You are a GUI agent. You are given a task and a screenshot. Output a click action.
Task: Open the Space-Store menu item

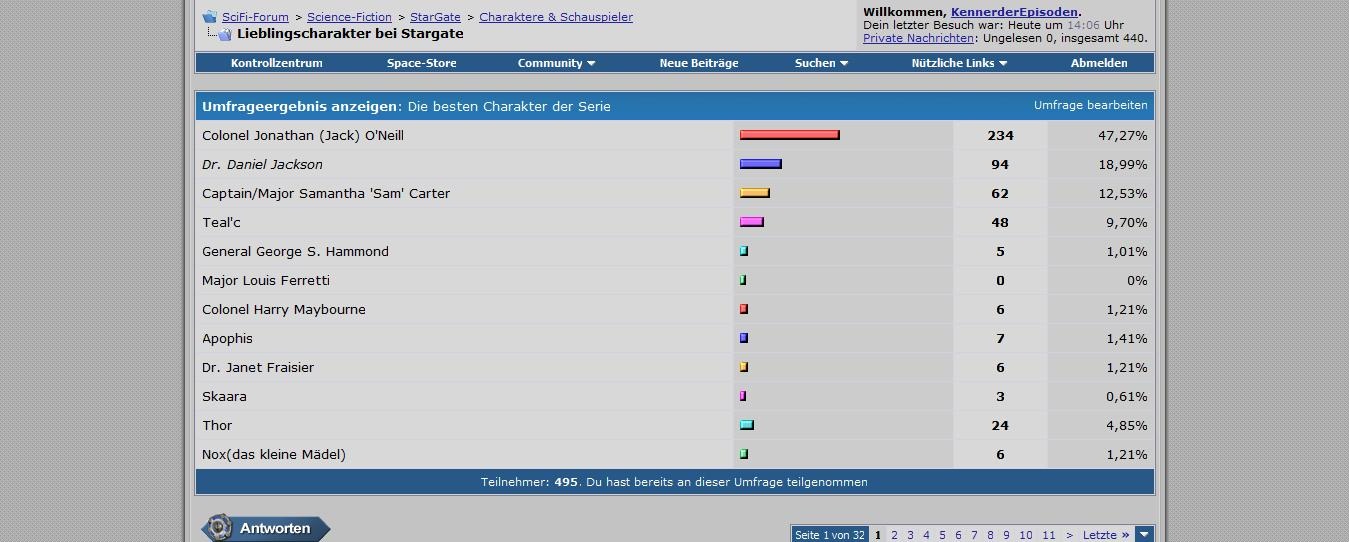pyautogui.click(x=421, y=63)
